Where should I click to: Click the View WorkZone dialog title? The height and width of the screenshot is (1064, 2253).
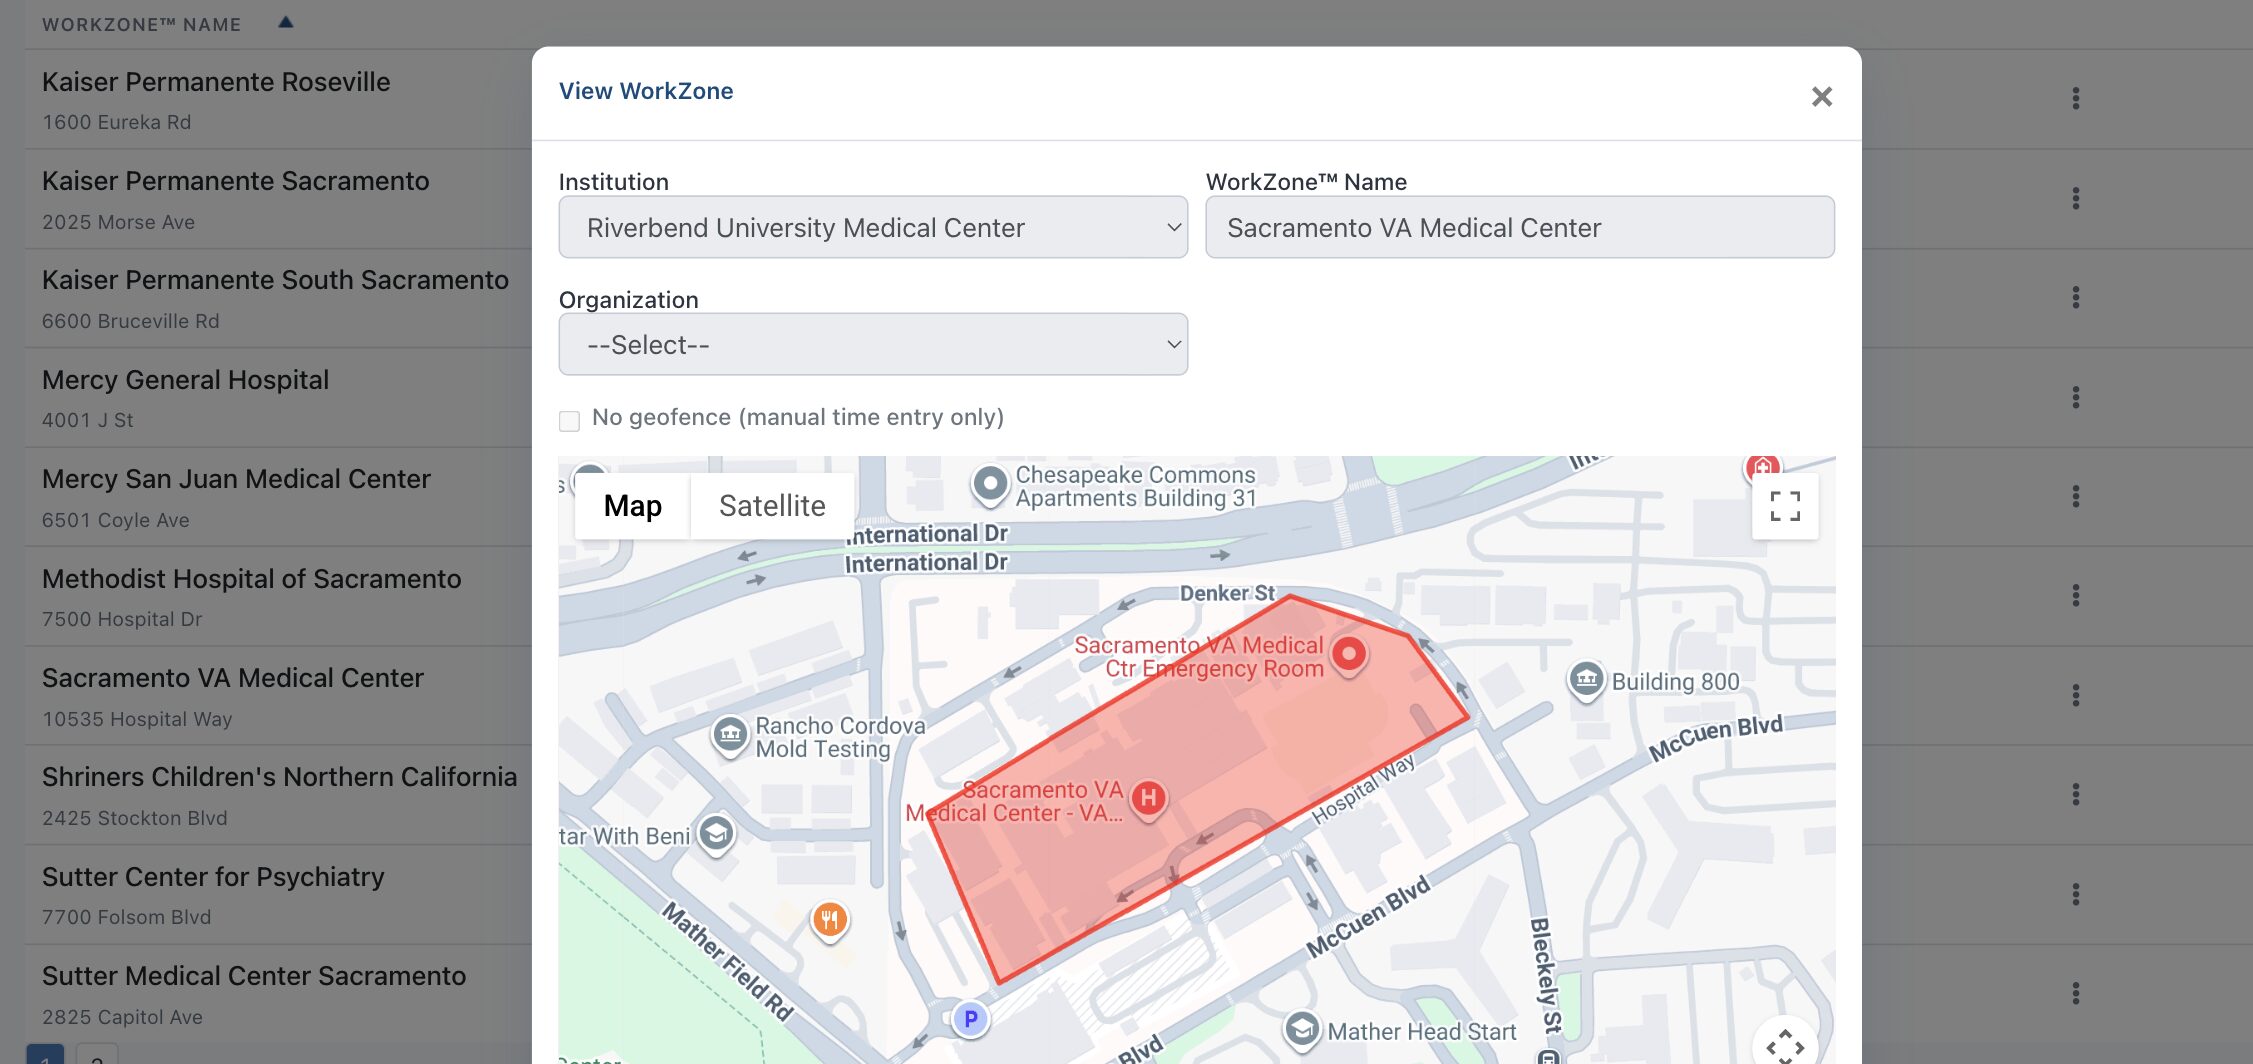tap(646, 91)
